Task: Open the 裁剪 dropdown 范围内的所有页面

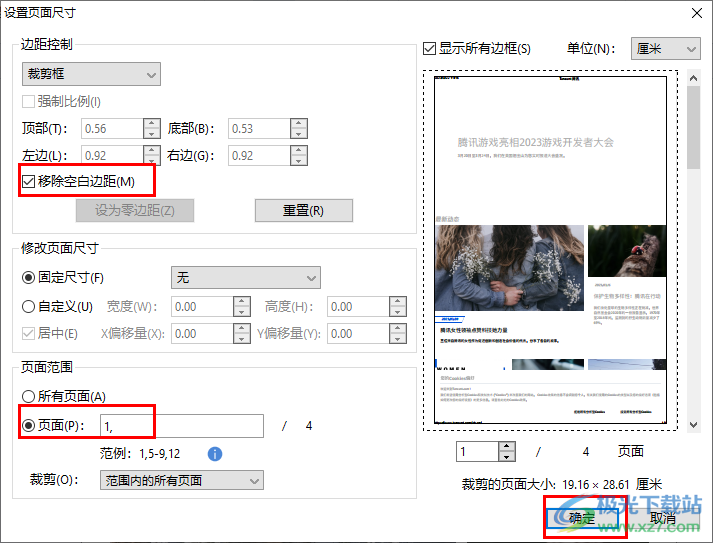Action: (x=182, y=480)
